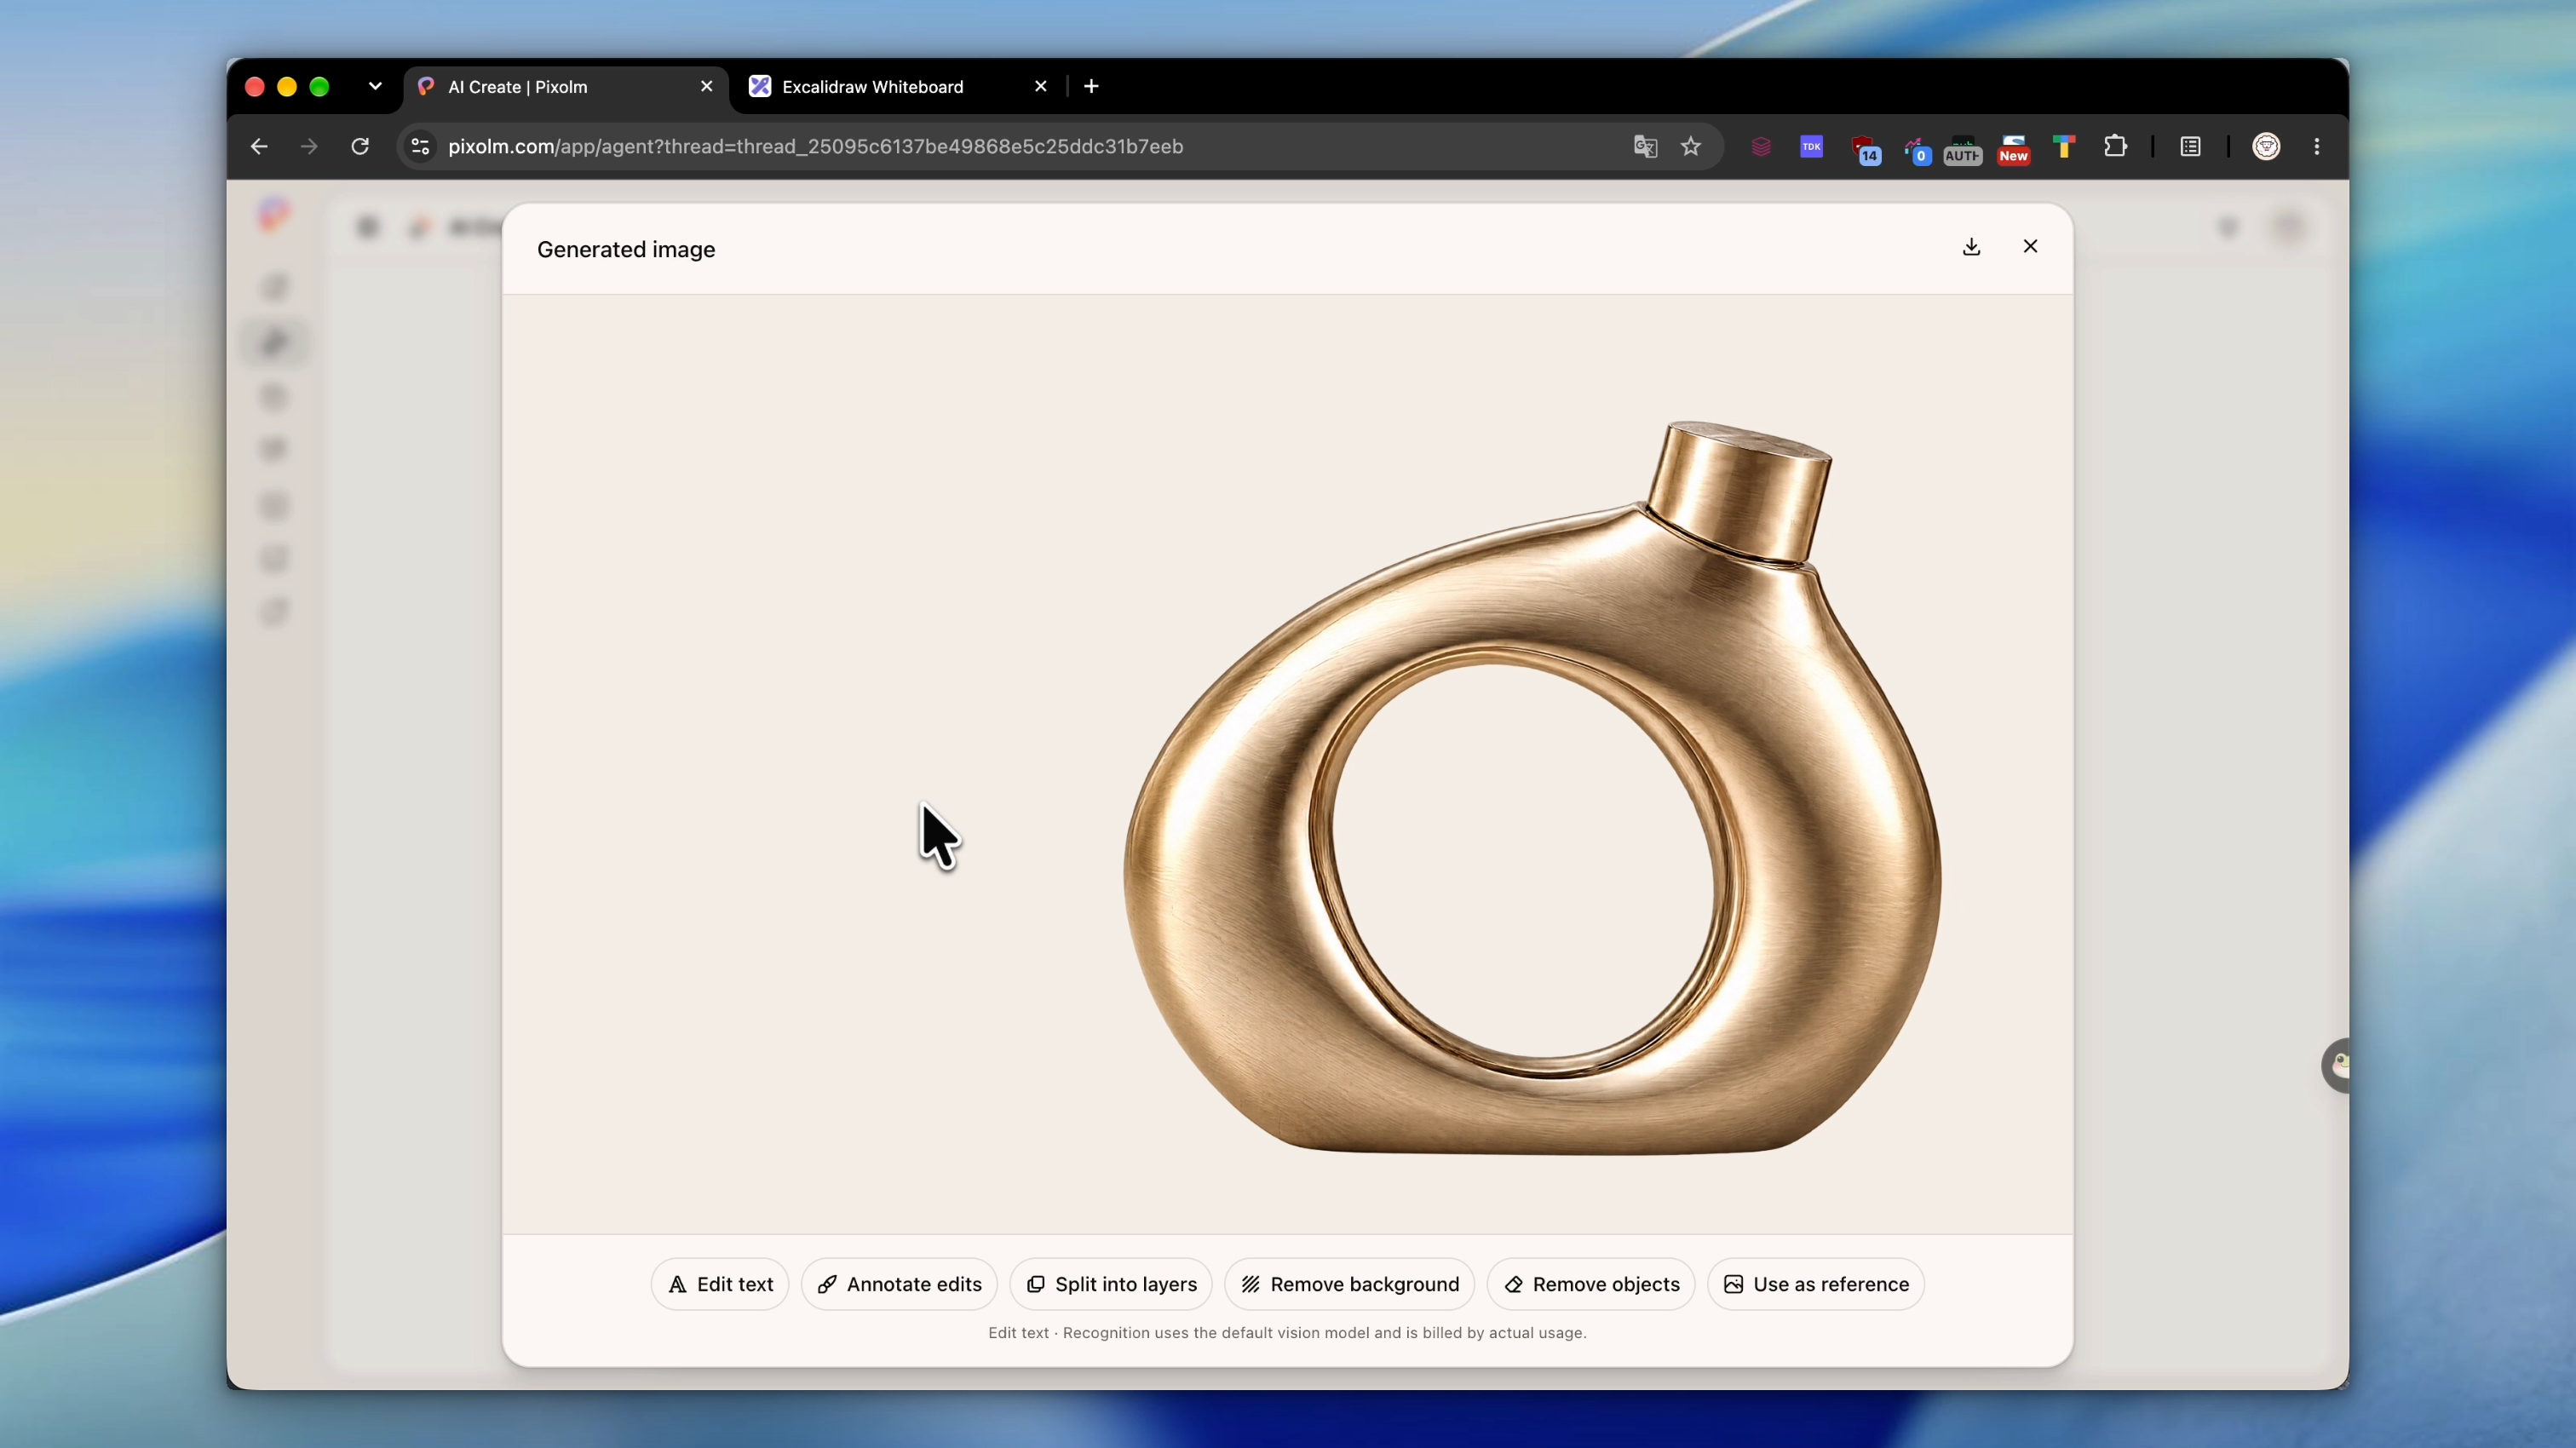Viewport: 2576px width, 1448px height.
Task: Close the Generated image dialog
Action: pyautogui.click(x=2030, y=246)
